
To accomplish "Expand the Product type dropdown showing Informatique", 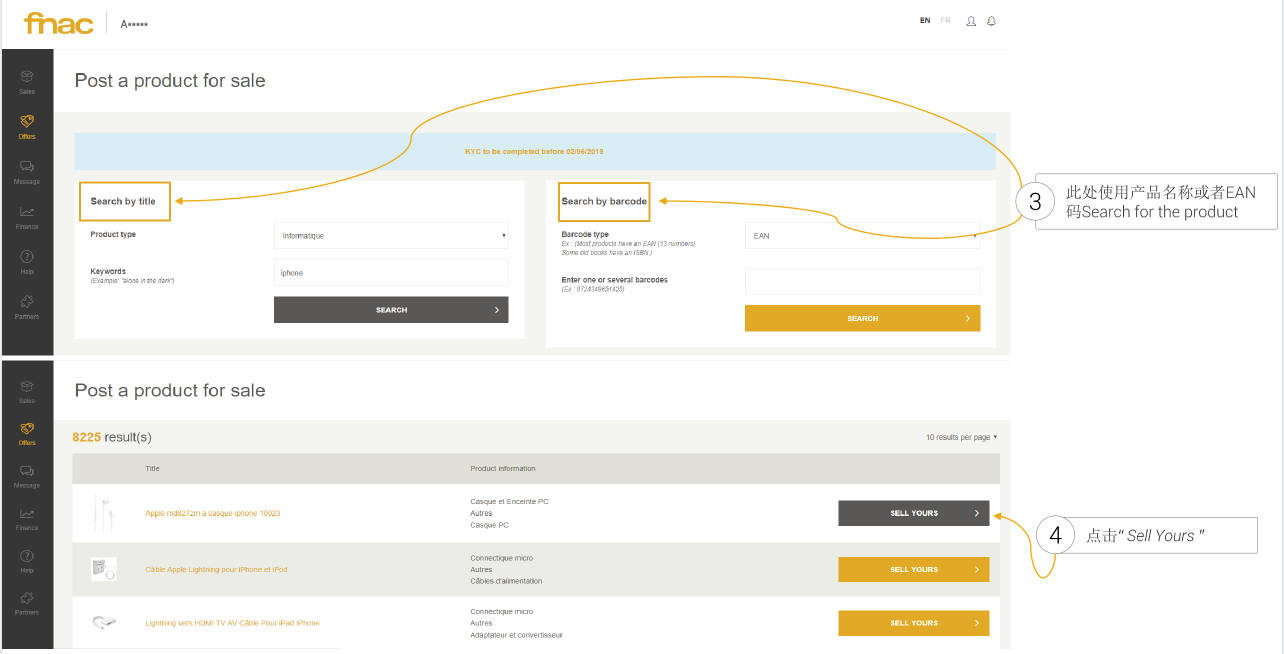I will point(391,236).
